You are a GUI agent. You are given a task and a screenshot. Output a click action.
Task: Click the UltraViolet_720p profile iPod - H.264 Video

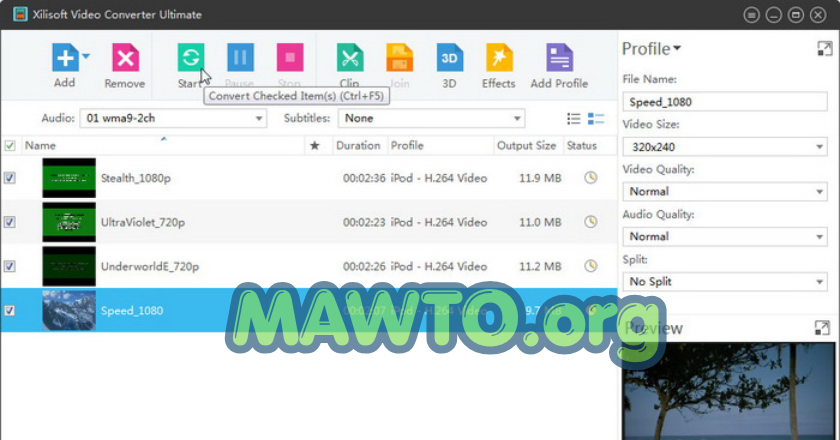pos(439,222)
